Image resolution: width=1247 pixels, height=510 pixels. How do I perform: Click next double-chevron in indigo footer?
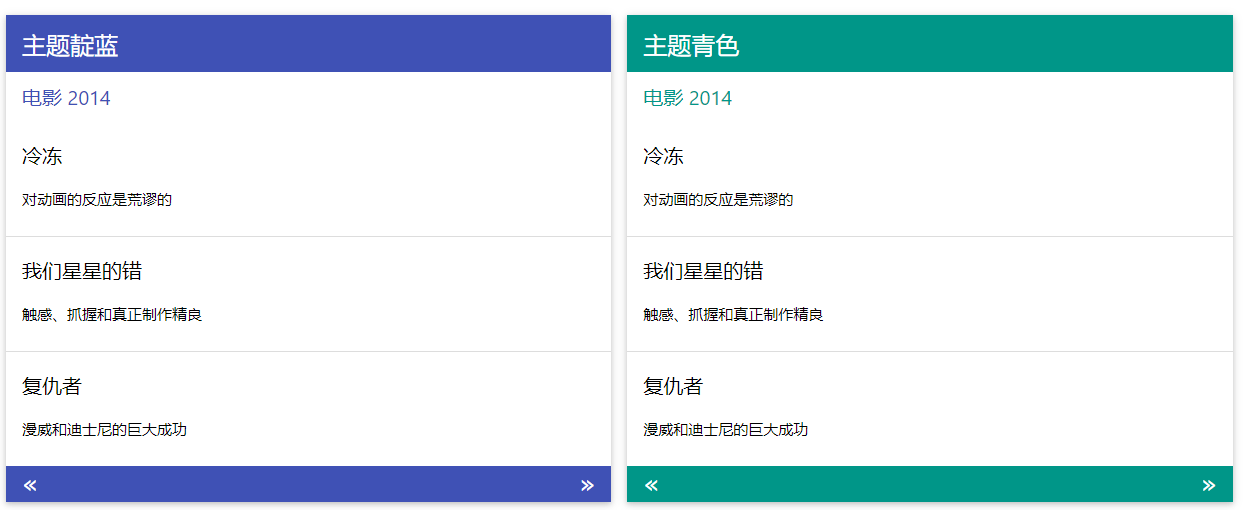pos(587,486)
